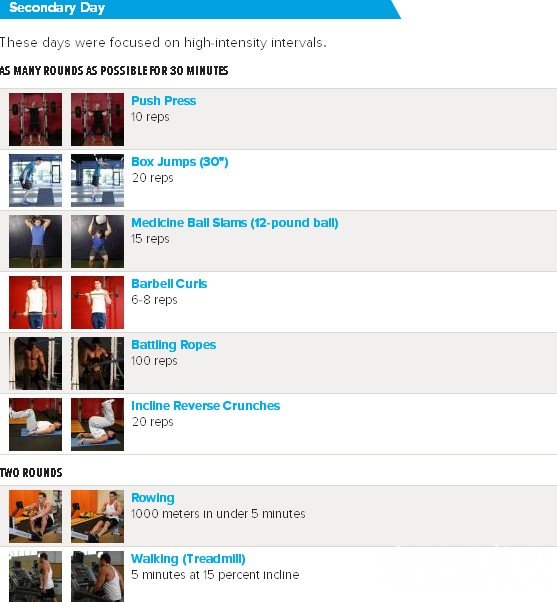This screenshot has height=602, width=557.
Task: Open the Rowing exercise link
Action: tap(153, 498)
